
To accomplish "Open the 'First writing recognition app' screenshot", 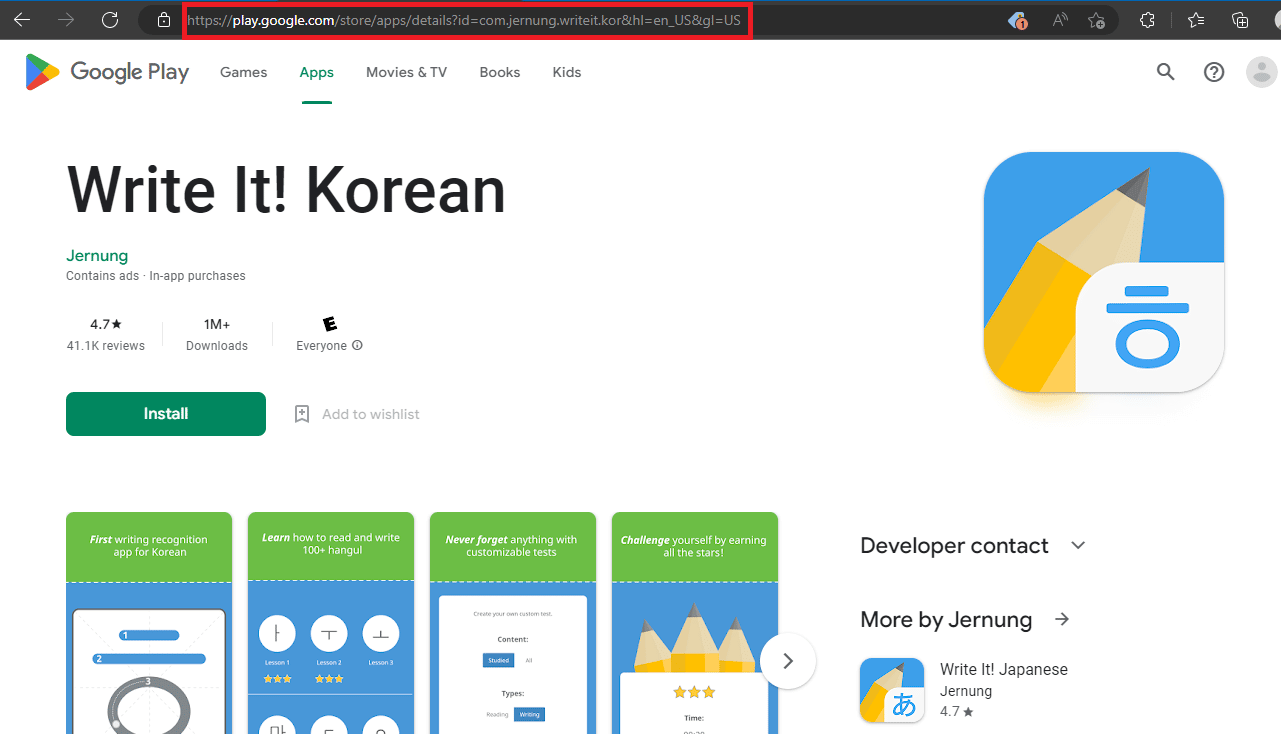I will 149,623.
